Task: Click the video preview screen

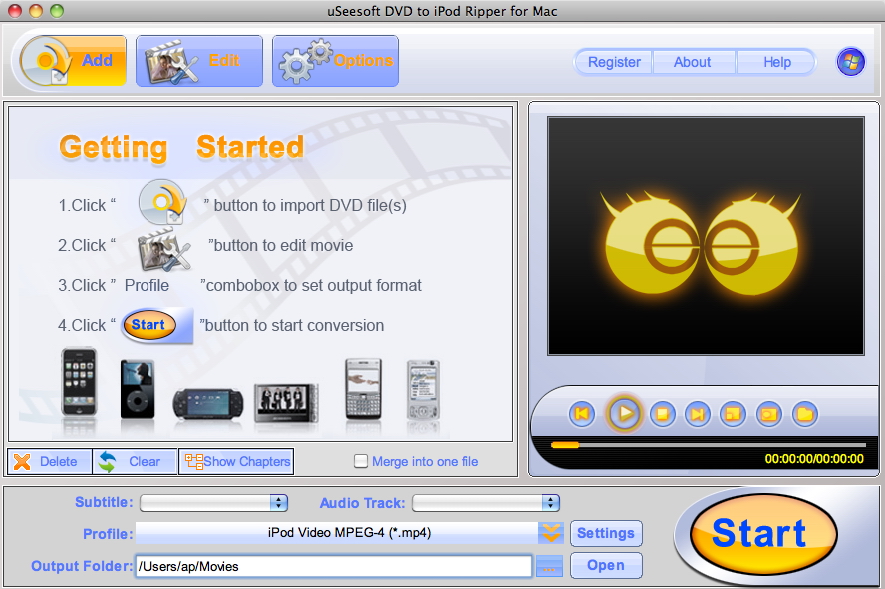Action: coord(706,236)
